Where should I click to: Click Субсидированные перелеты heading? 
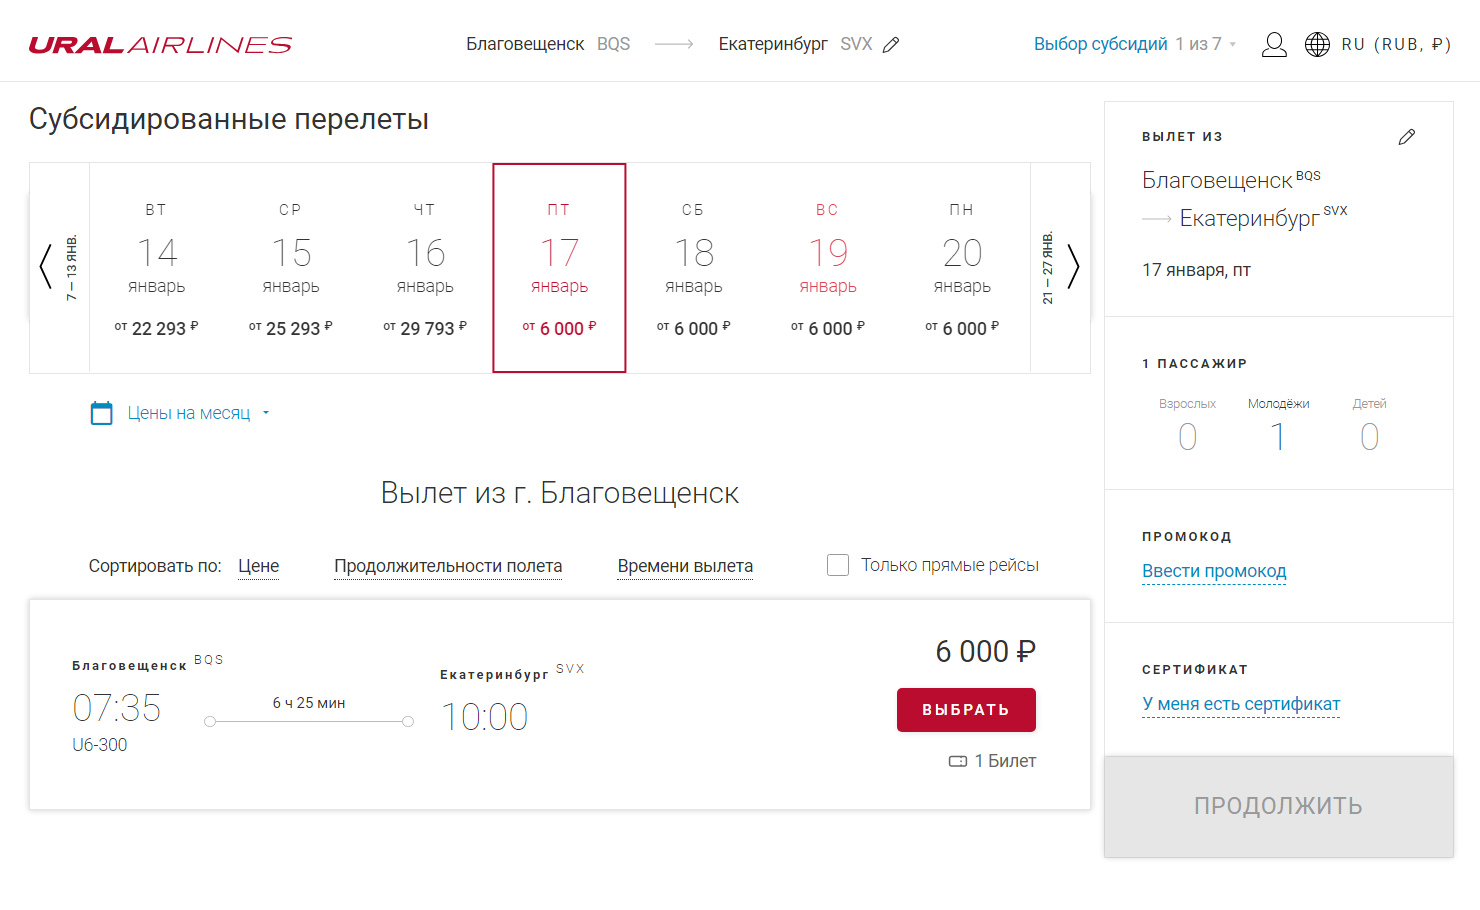tap(228, 119)
